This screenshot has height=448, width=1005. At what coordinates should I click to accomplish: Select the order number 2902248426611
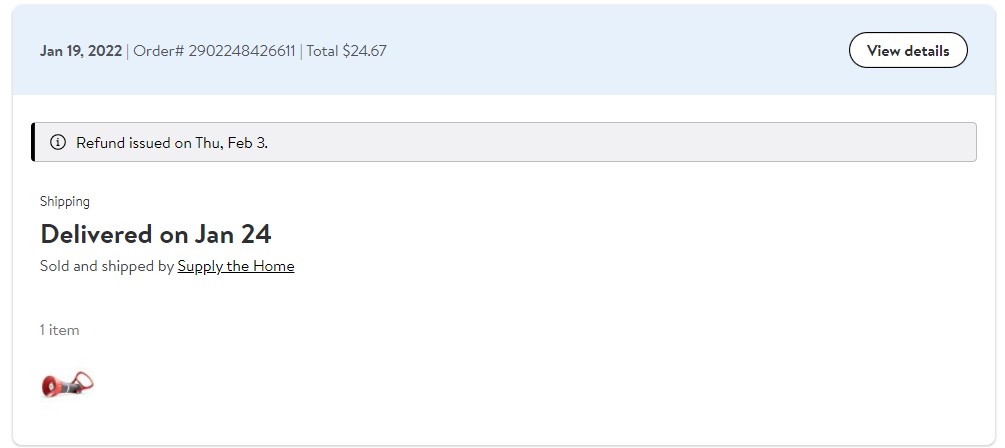click(x=242, y=51)
